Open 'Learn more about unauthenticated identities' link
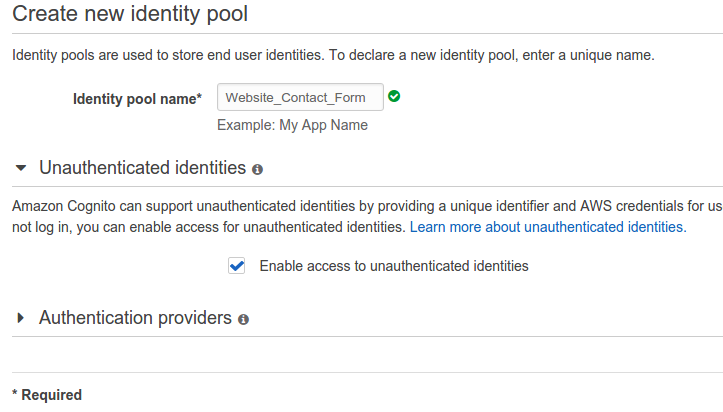723x412 pixels. [x=547, y=227]
